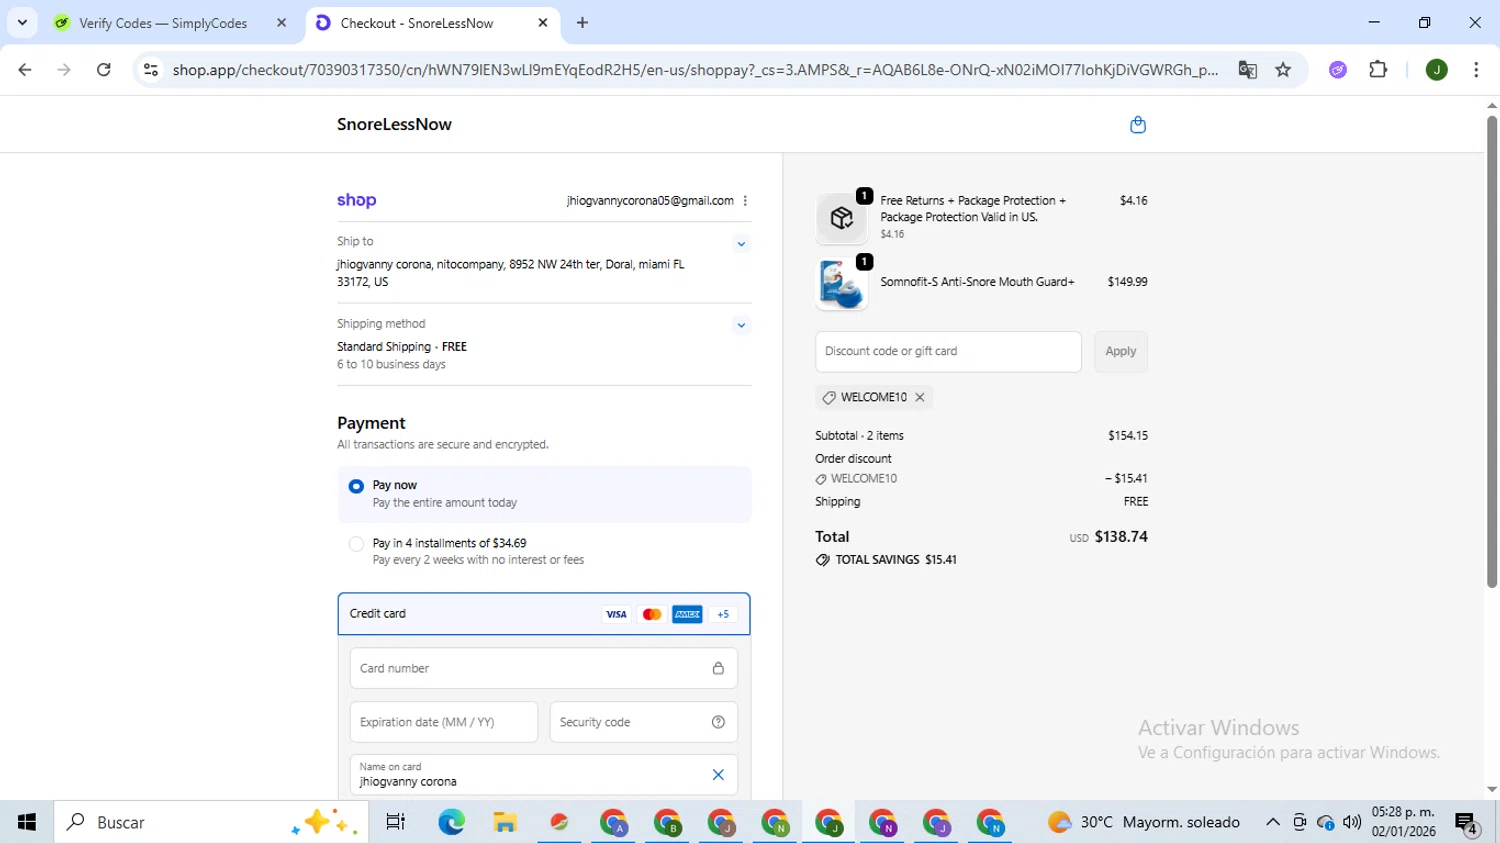1500x843 pixels.
Task: Click the Somnofit-S Anti-Snore Mouth Guard+ title
Action: [x=977, y=282]
